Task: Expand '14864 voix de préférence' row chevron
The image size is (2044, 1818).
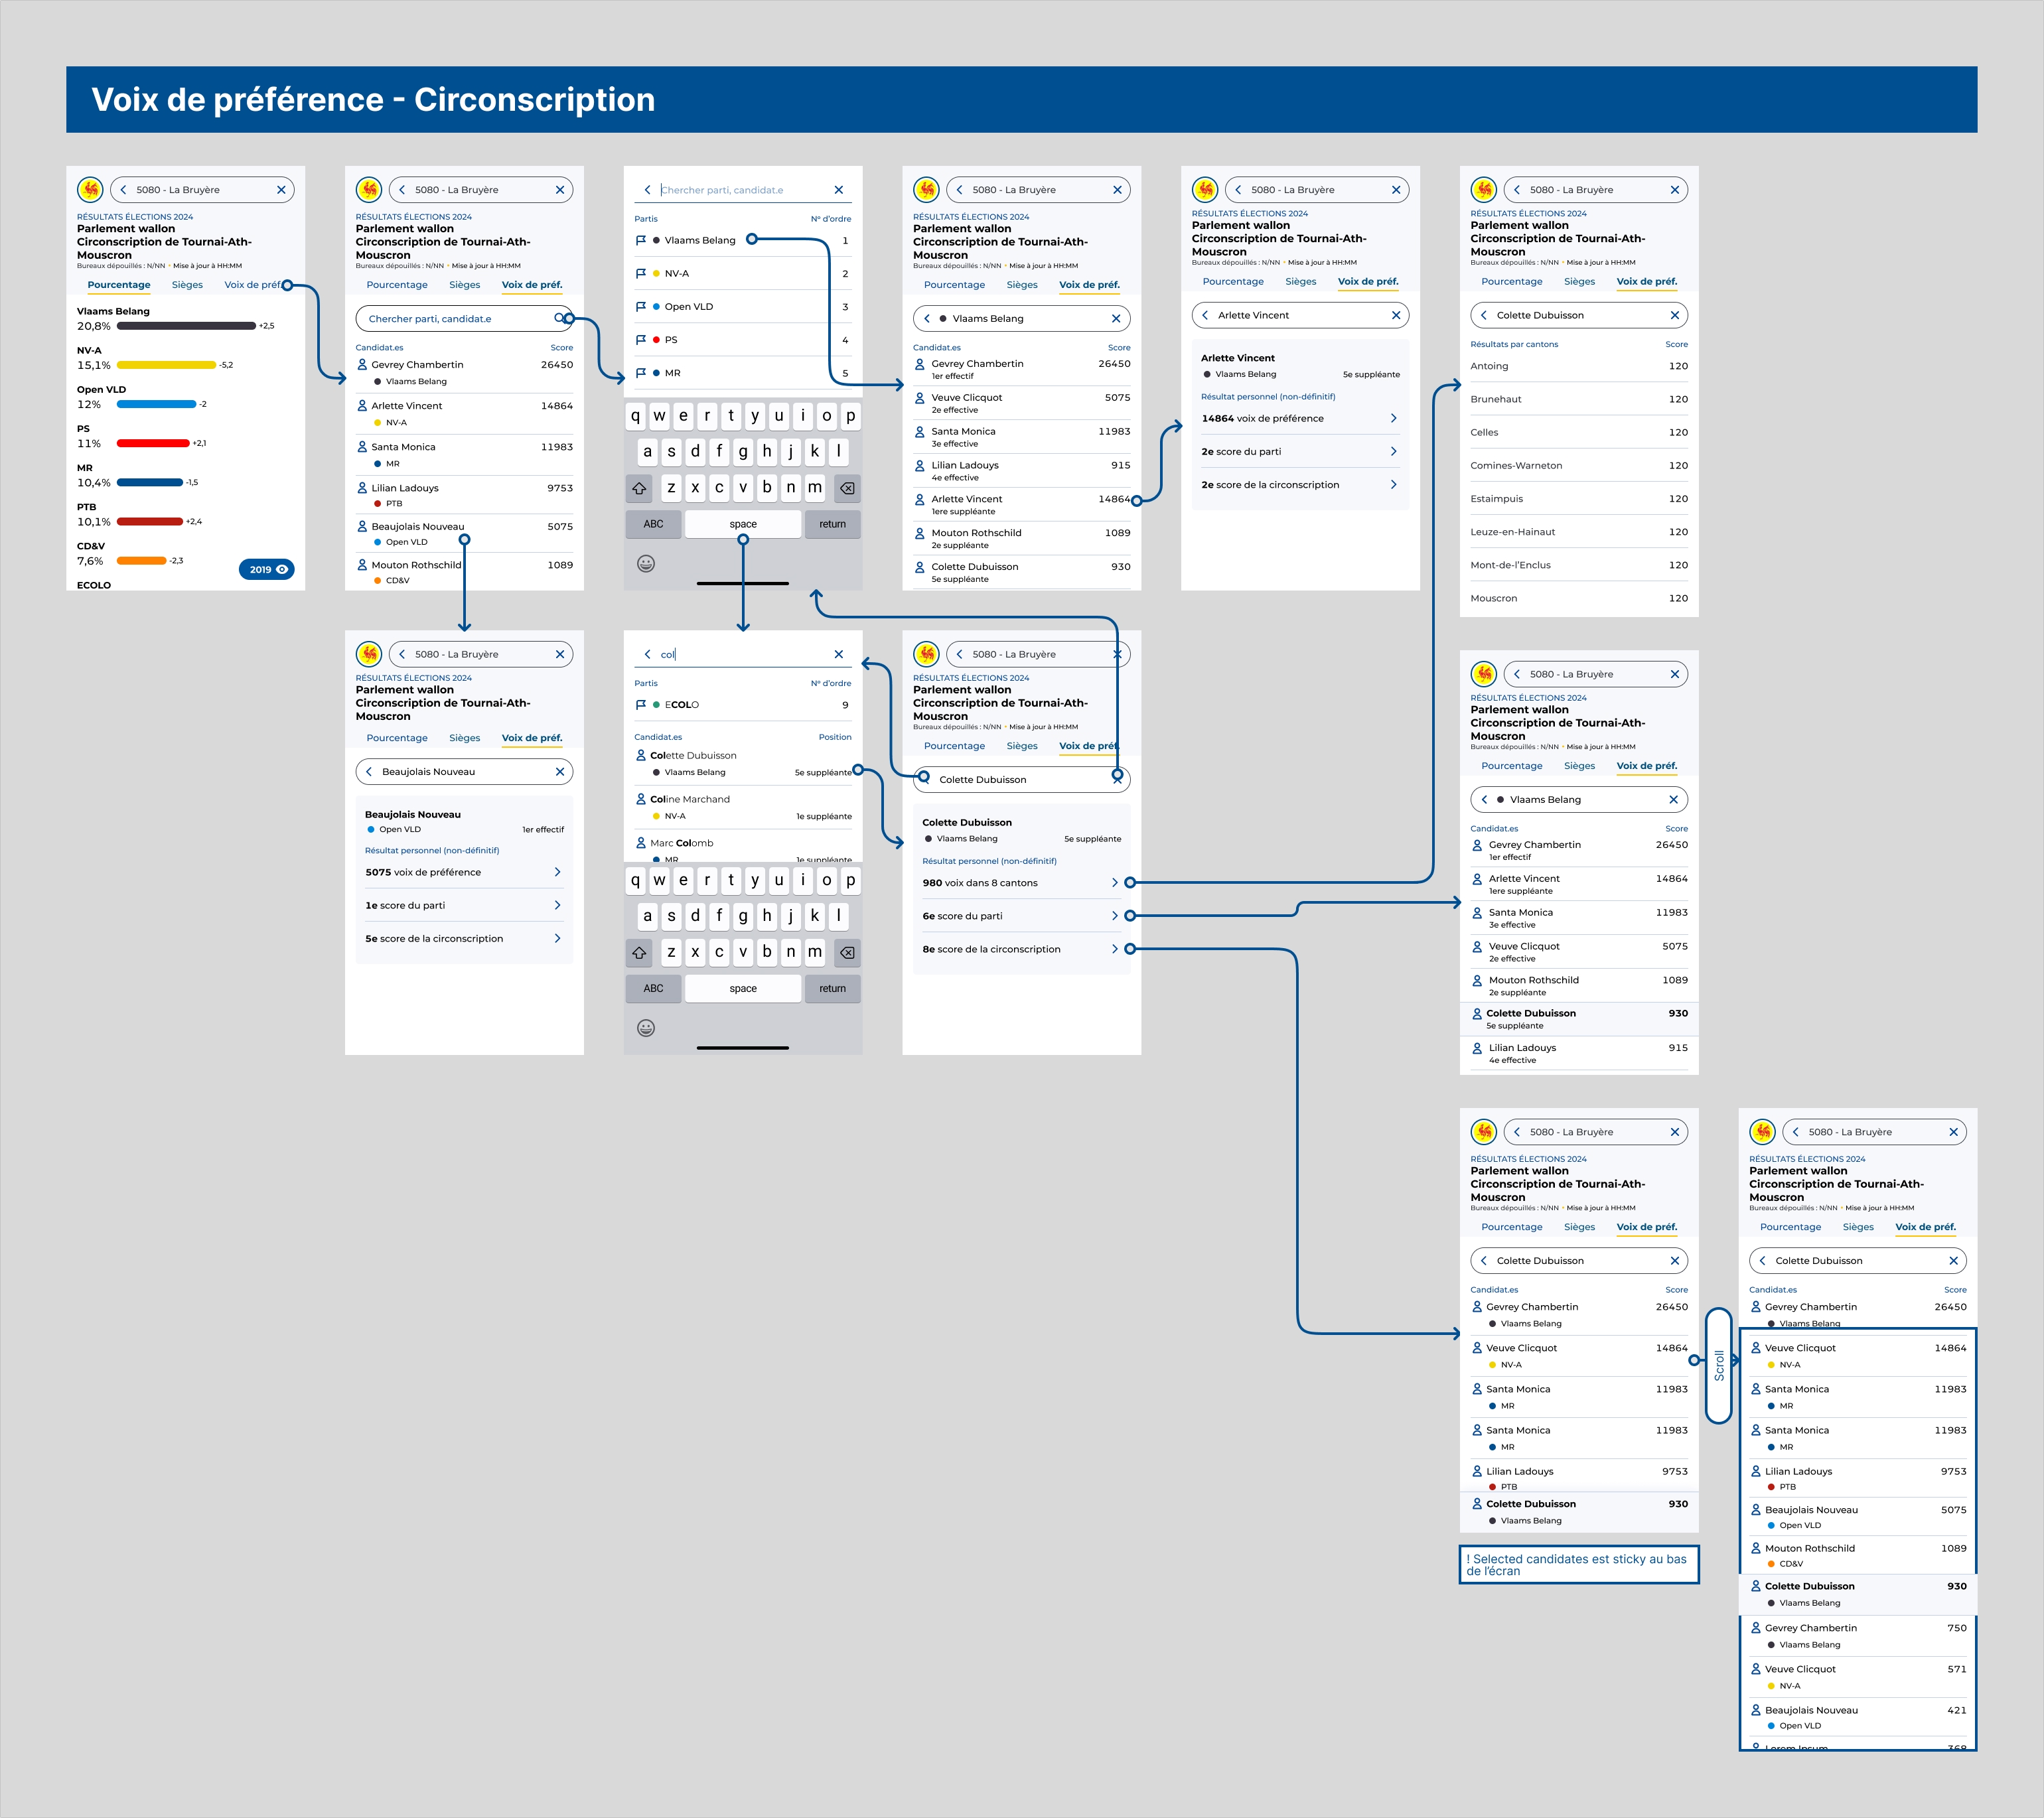Action: coord(1393,418)
